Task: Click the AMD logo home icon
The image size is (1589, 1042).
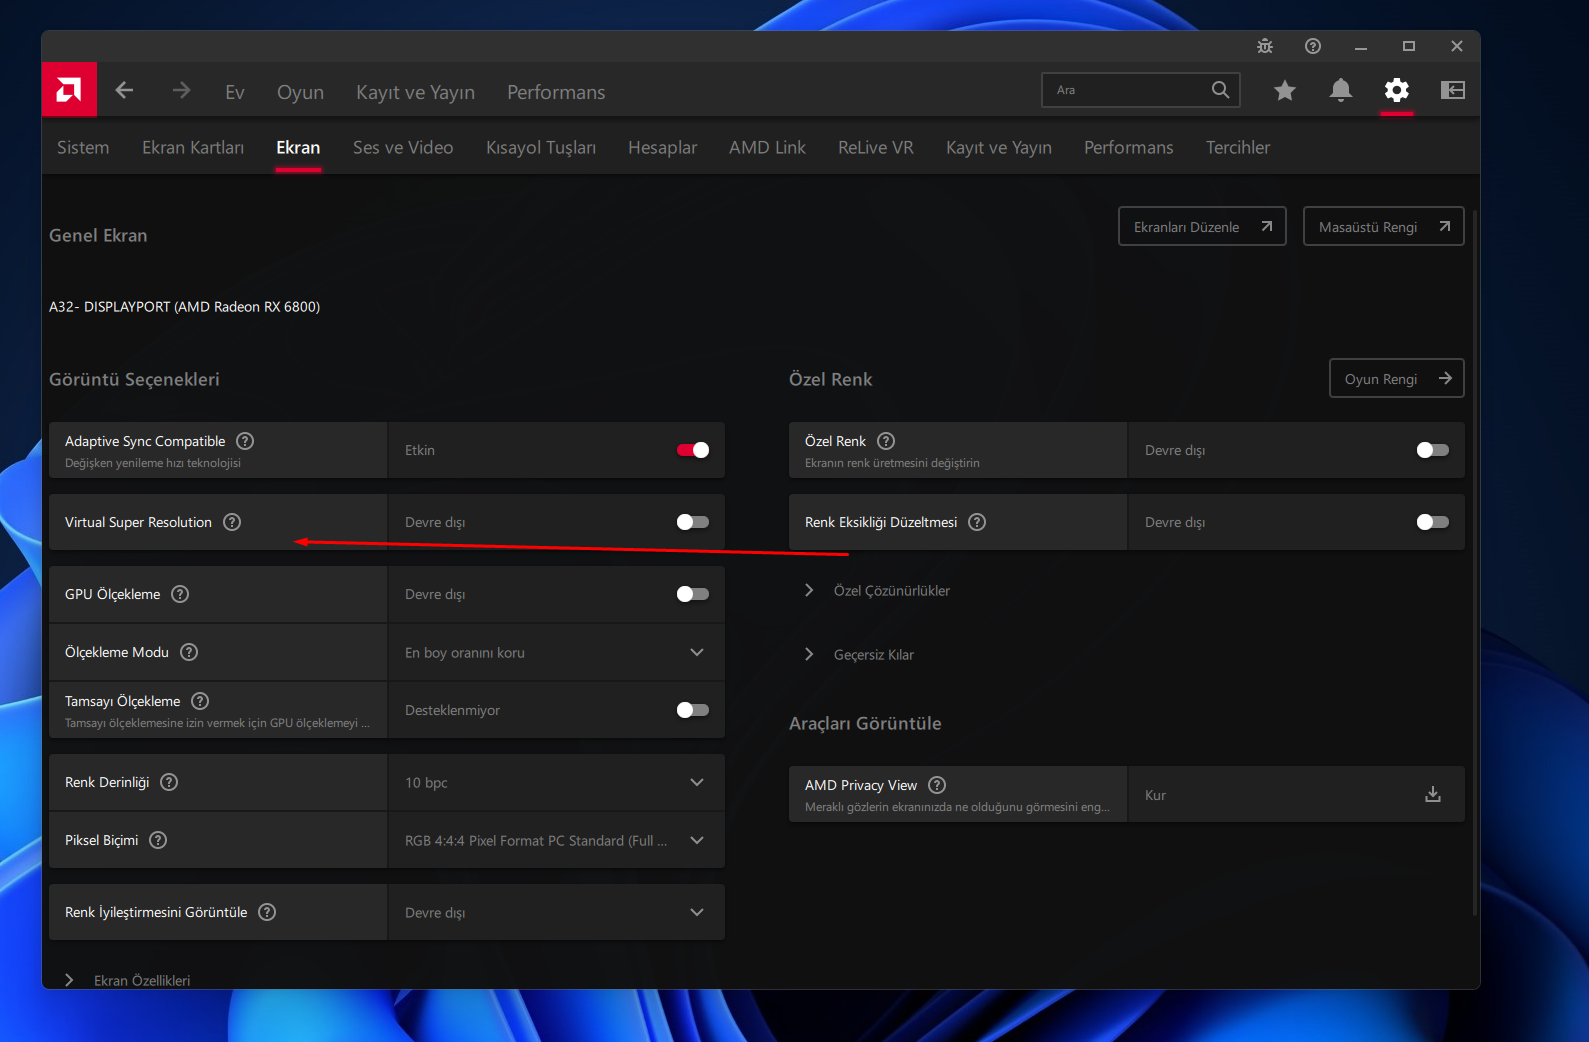Action: coord(69,90)
